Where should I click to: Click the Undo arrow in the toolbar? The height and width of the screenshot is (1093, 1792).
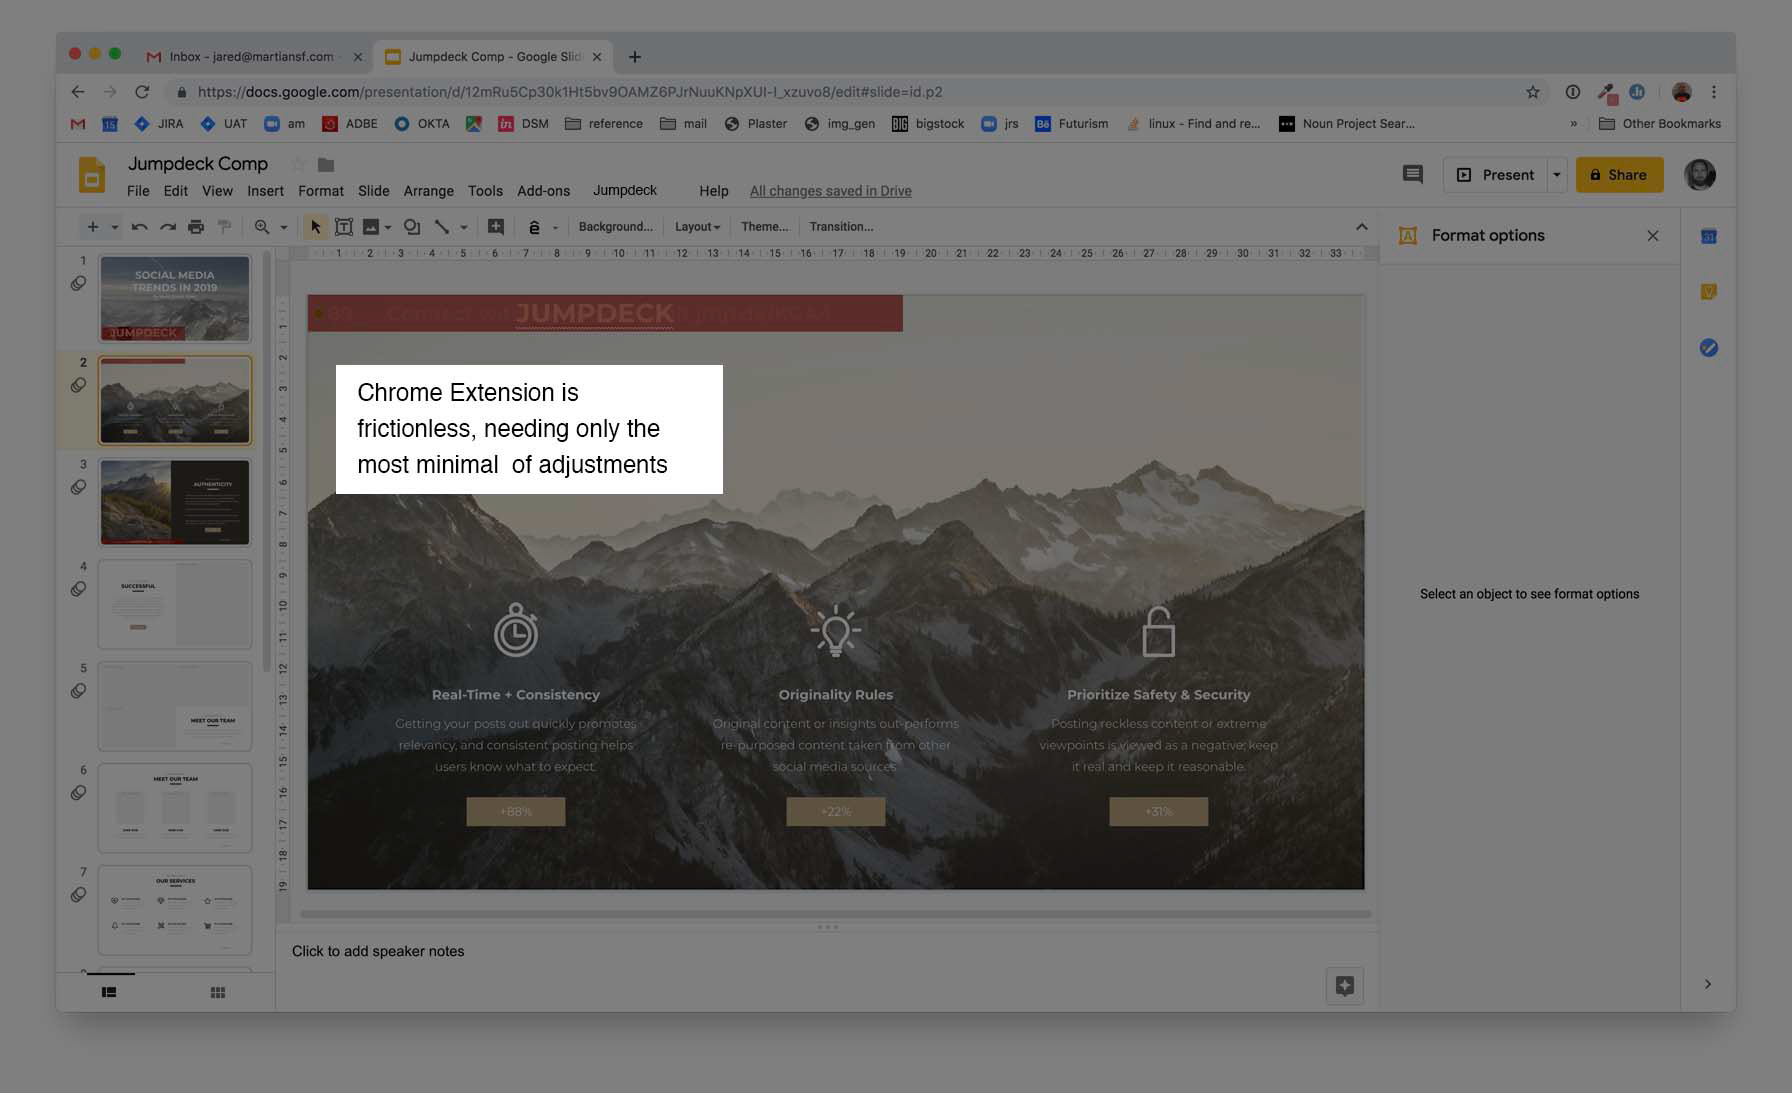139,227
